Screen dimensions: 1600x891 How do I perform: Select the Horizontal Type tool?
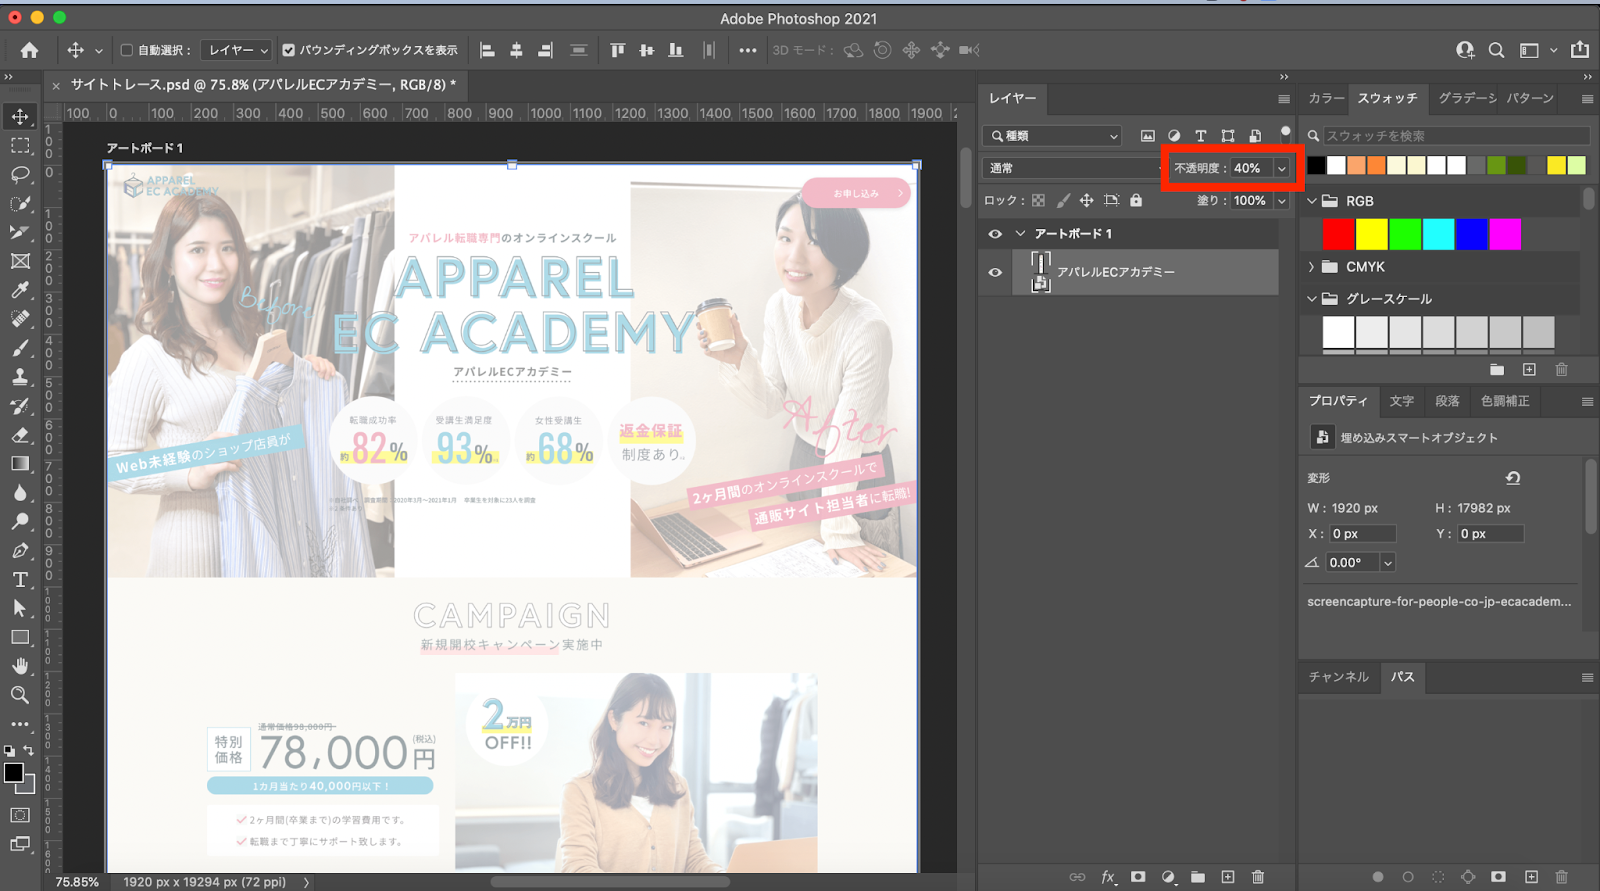20,580
